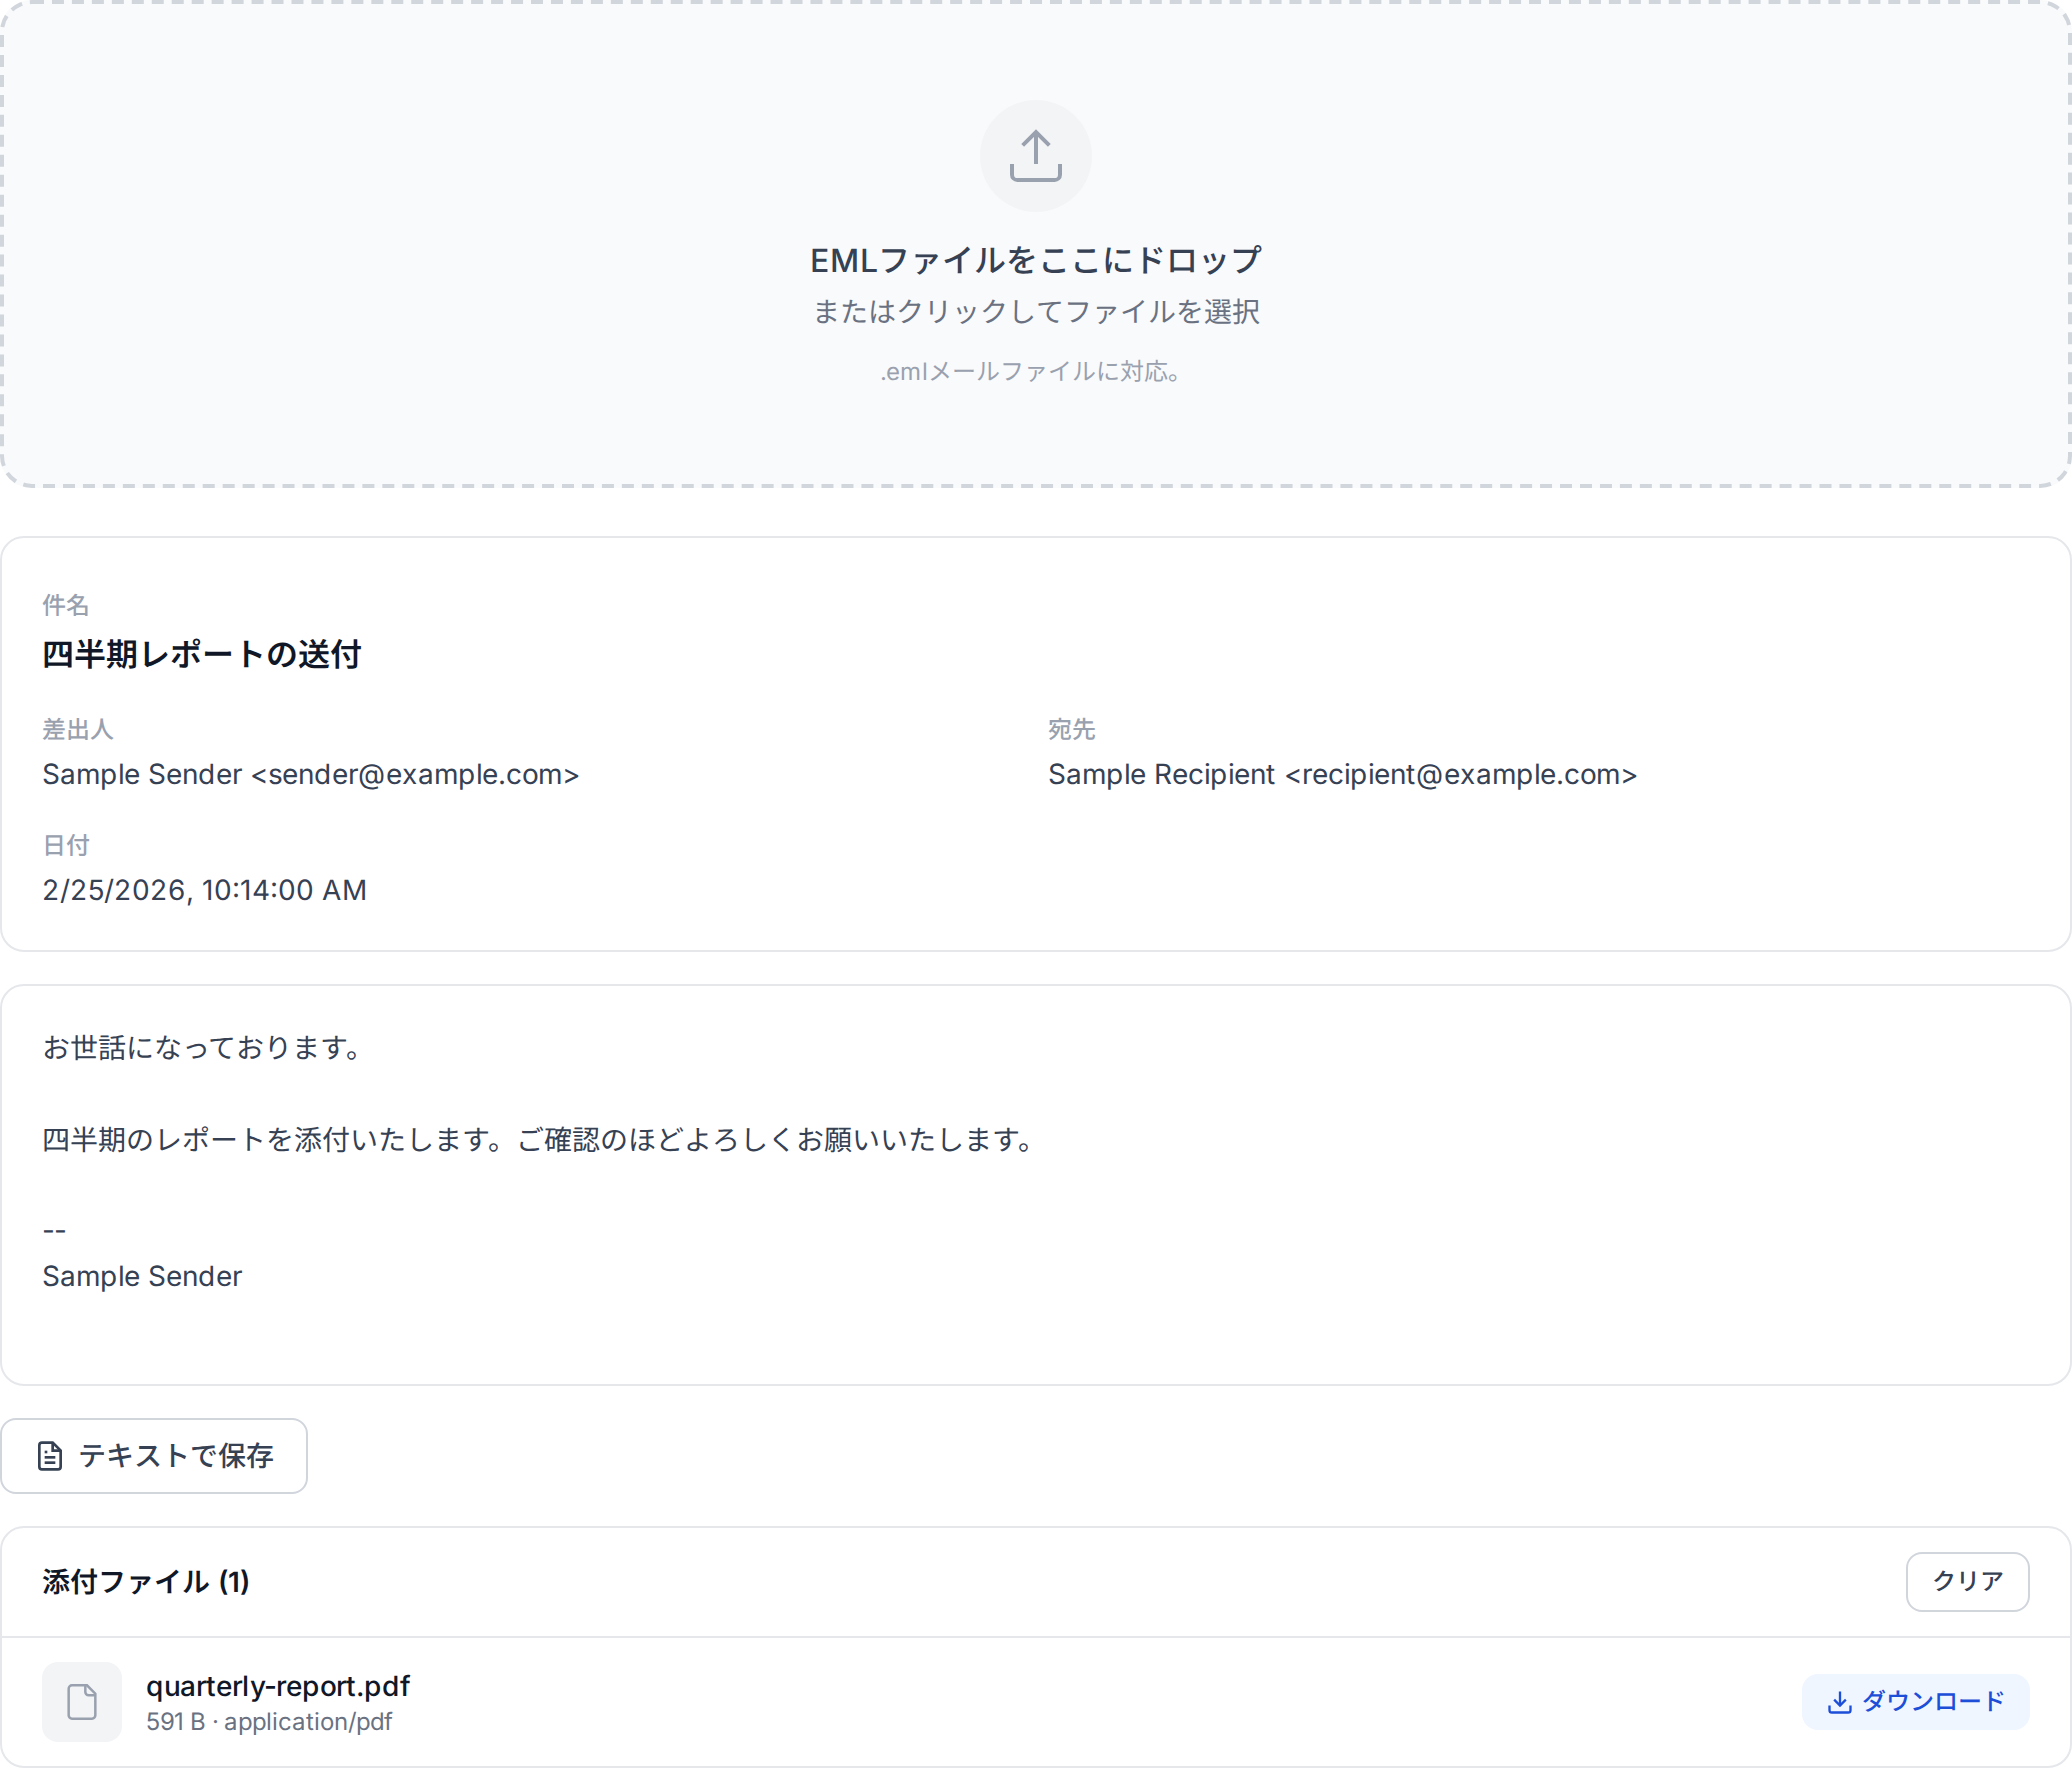Click body line 四半期のレポートを添付いたします

tap(270, 1139)
